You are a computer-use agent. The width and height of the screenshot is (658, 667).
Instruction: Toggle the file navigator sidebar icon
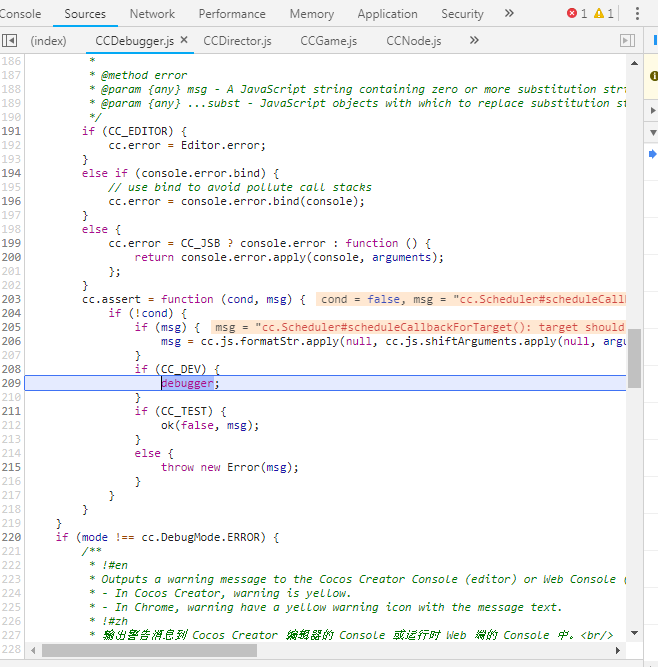tap(10, 41)
